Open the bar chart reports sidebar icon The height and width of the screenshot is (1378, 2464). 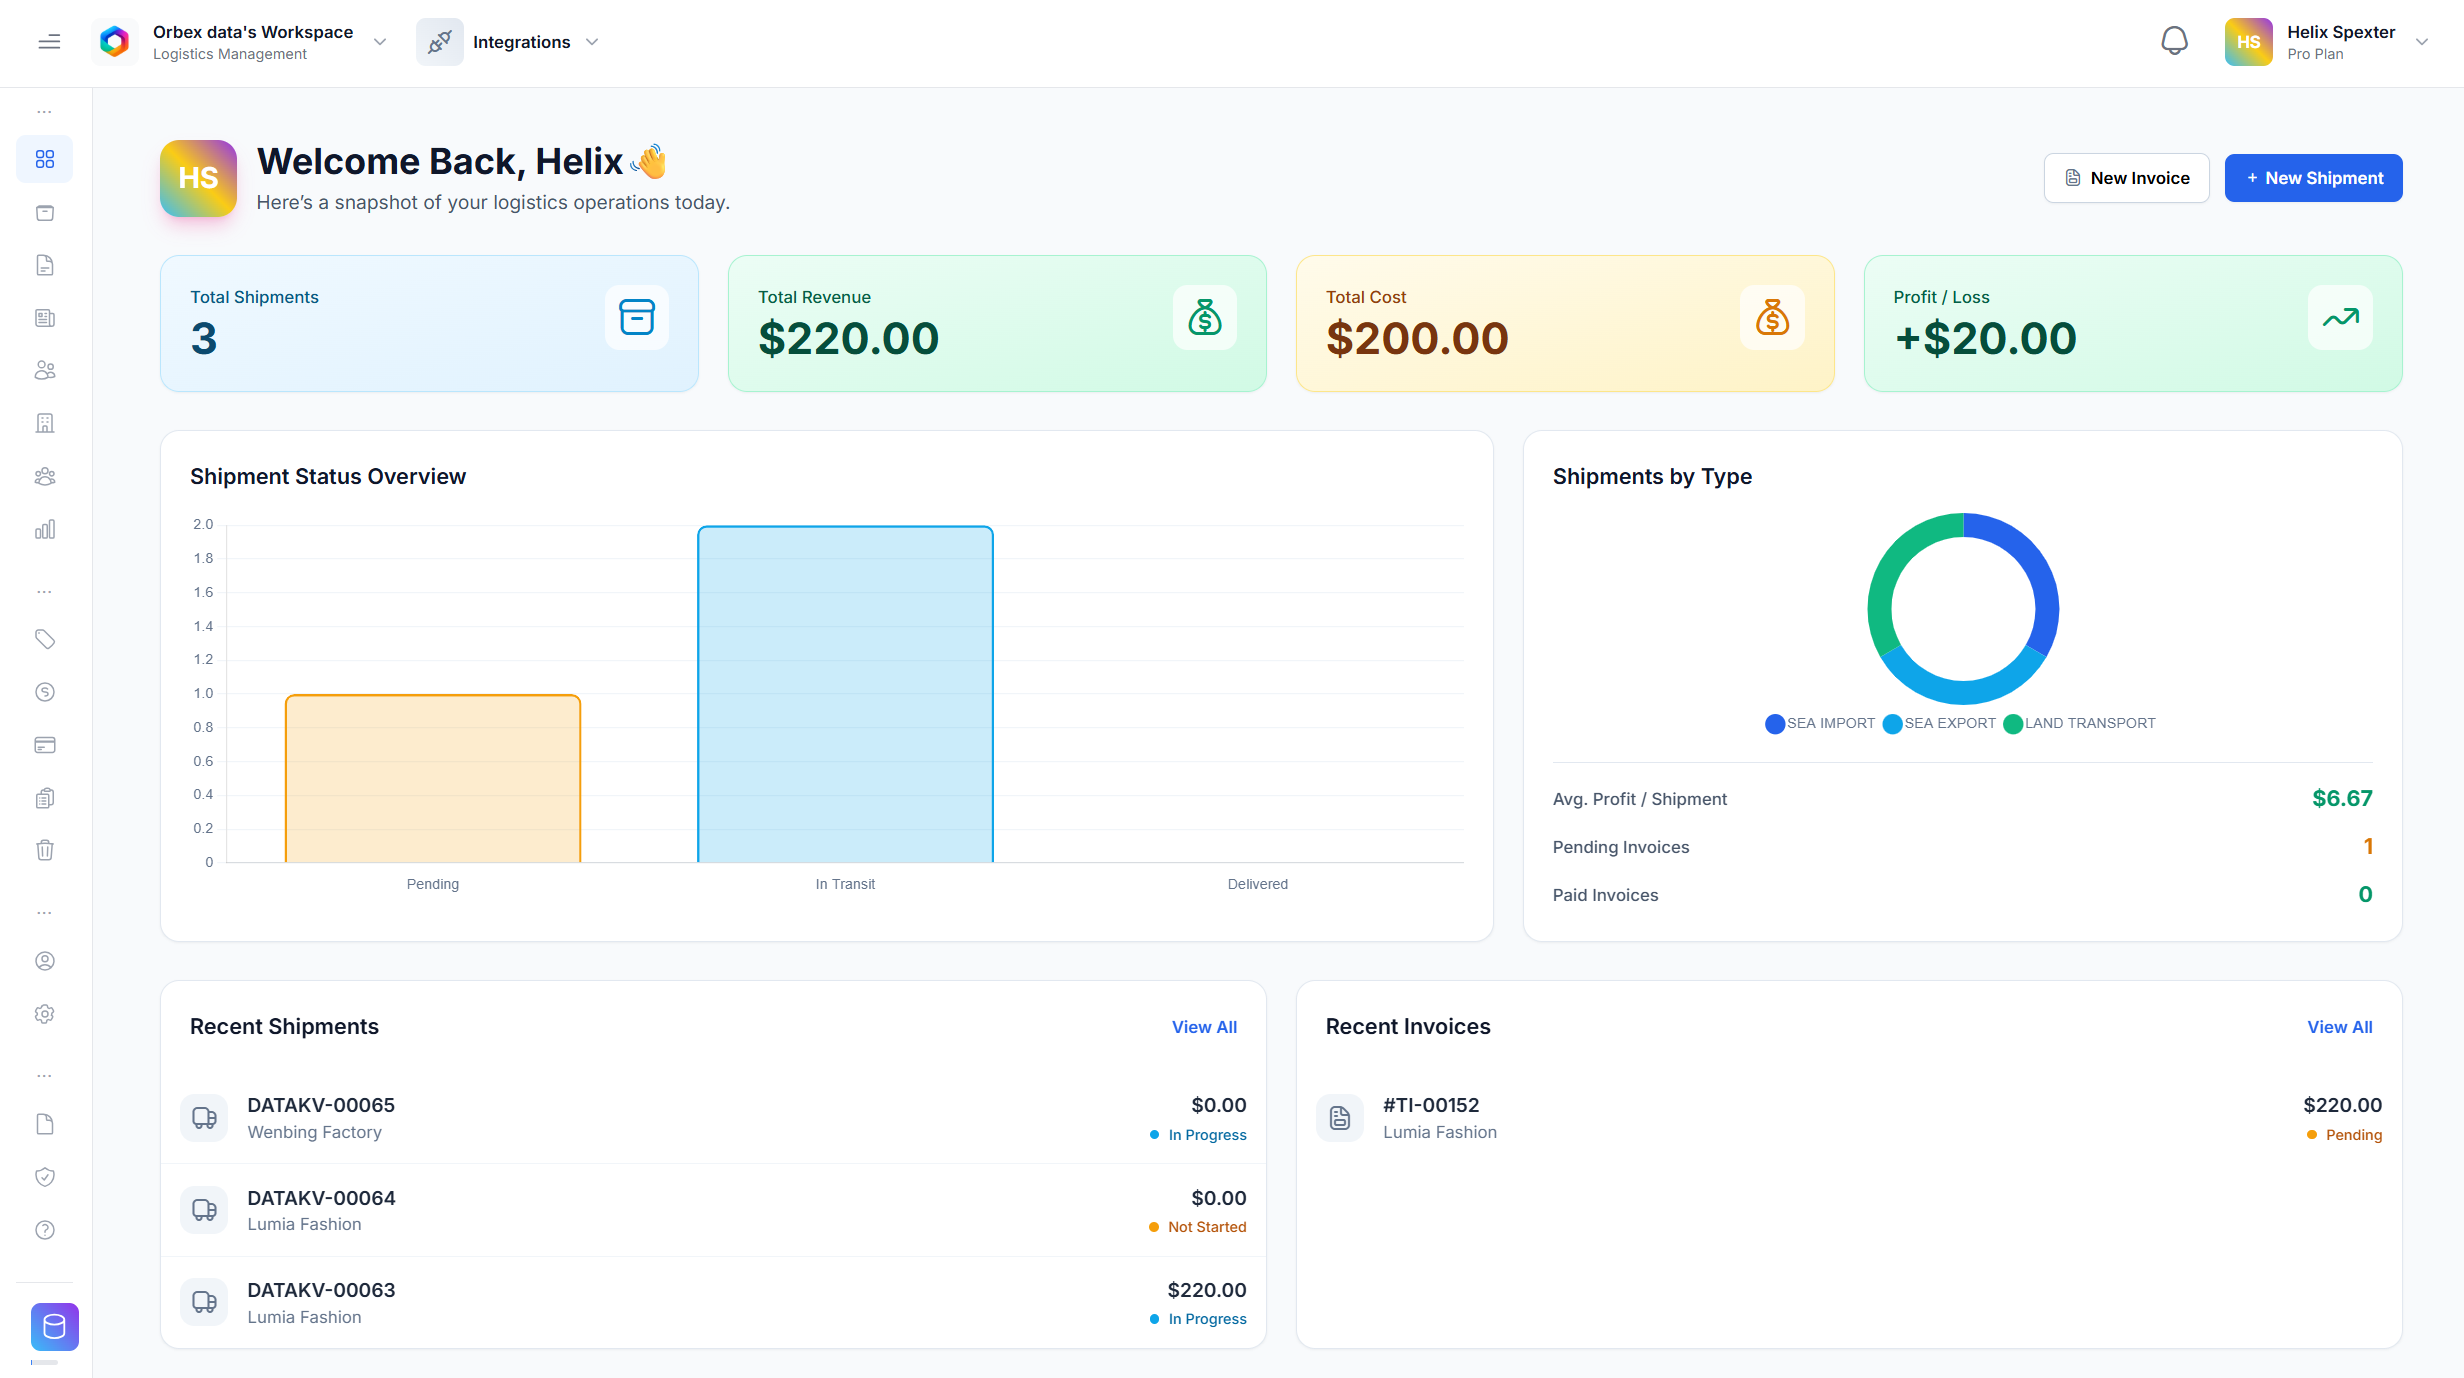tap(45, 530)
